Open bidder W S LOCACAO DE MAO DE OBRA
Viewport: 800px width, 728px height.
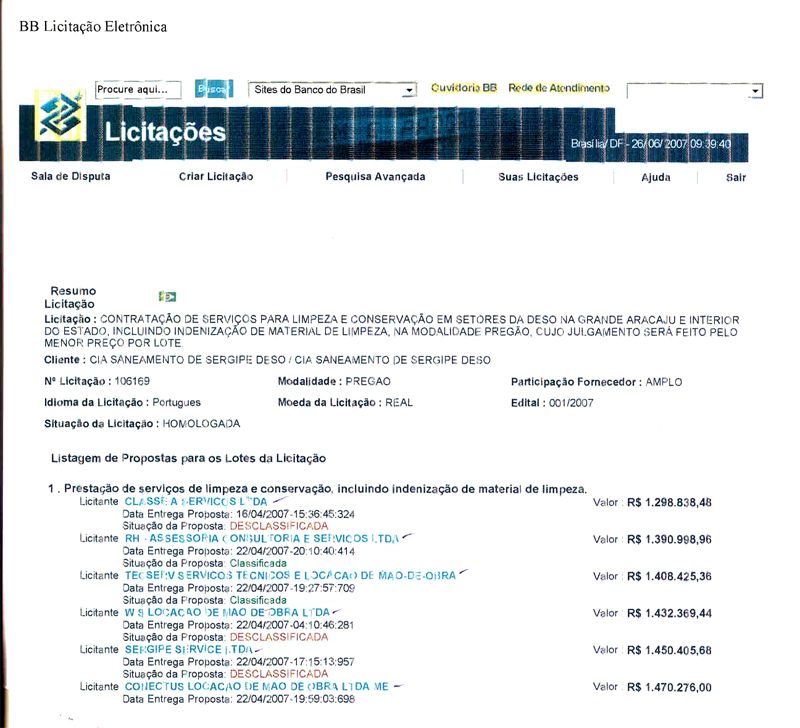pos(227,612)
